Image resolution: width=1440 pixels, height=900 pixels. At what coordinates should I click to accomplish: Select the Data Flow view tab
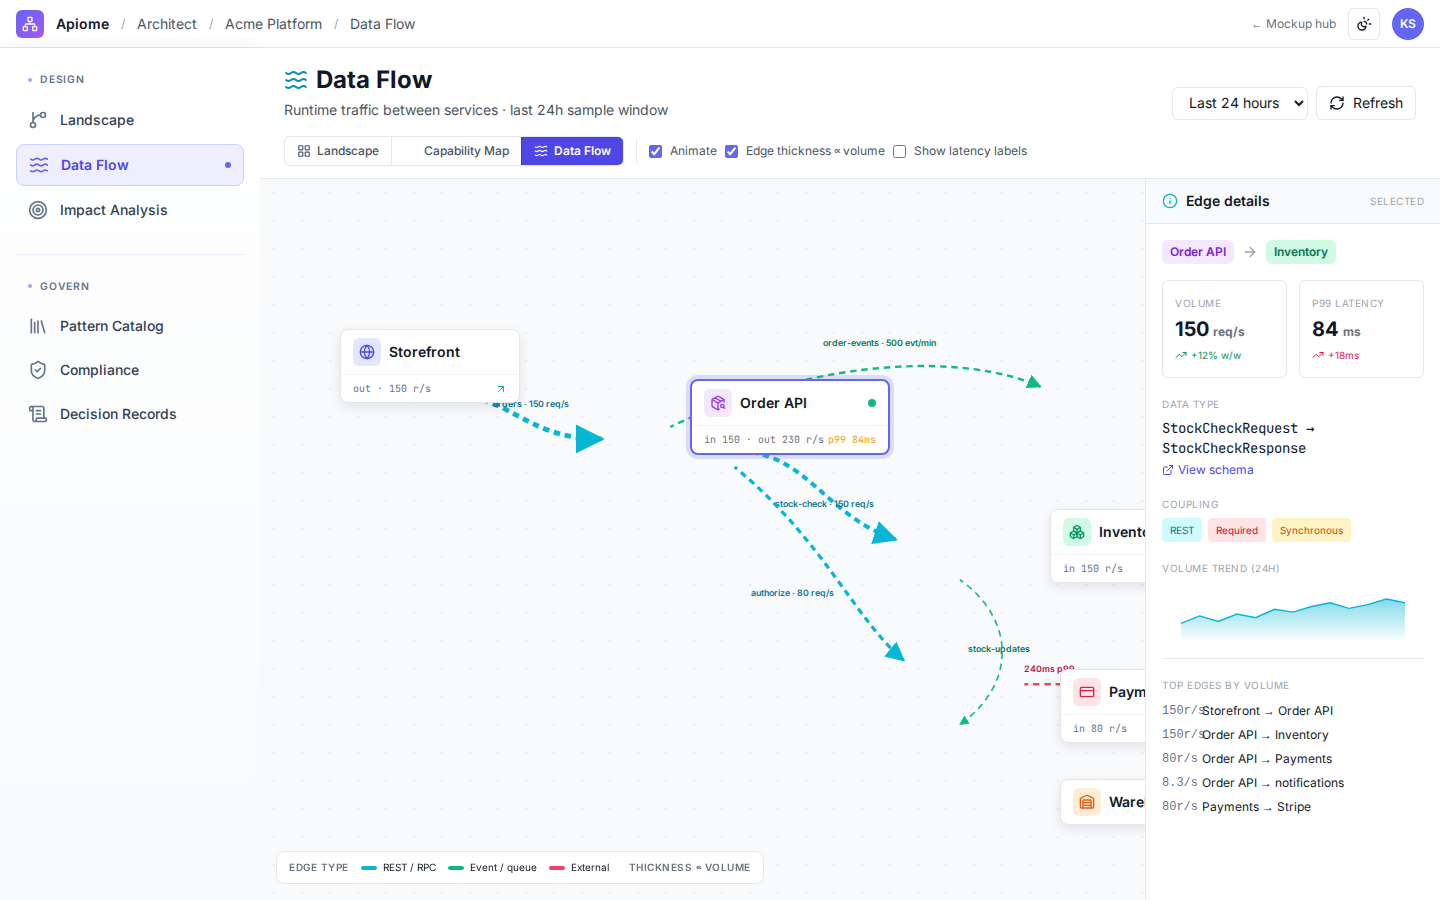point(572,151)
